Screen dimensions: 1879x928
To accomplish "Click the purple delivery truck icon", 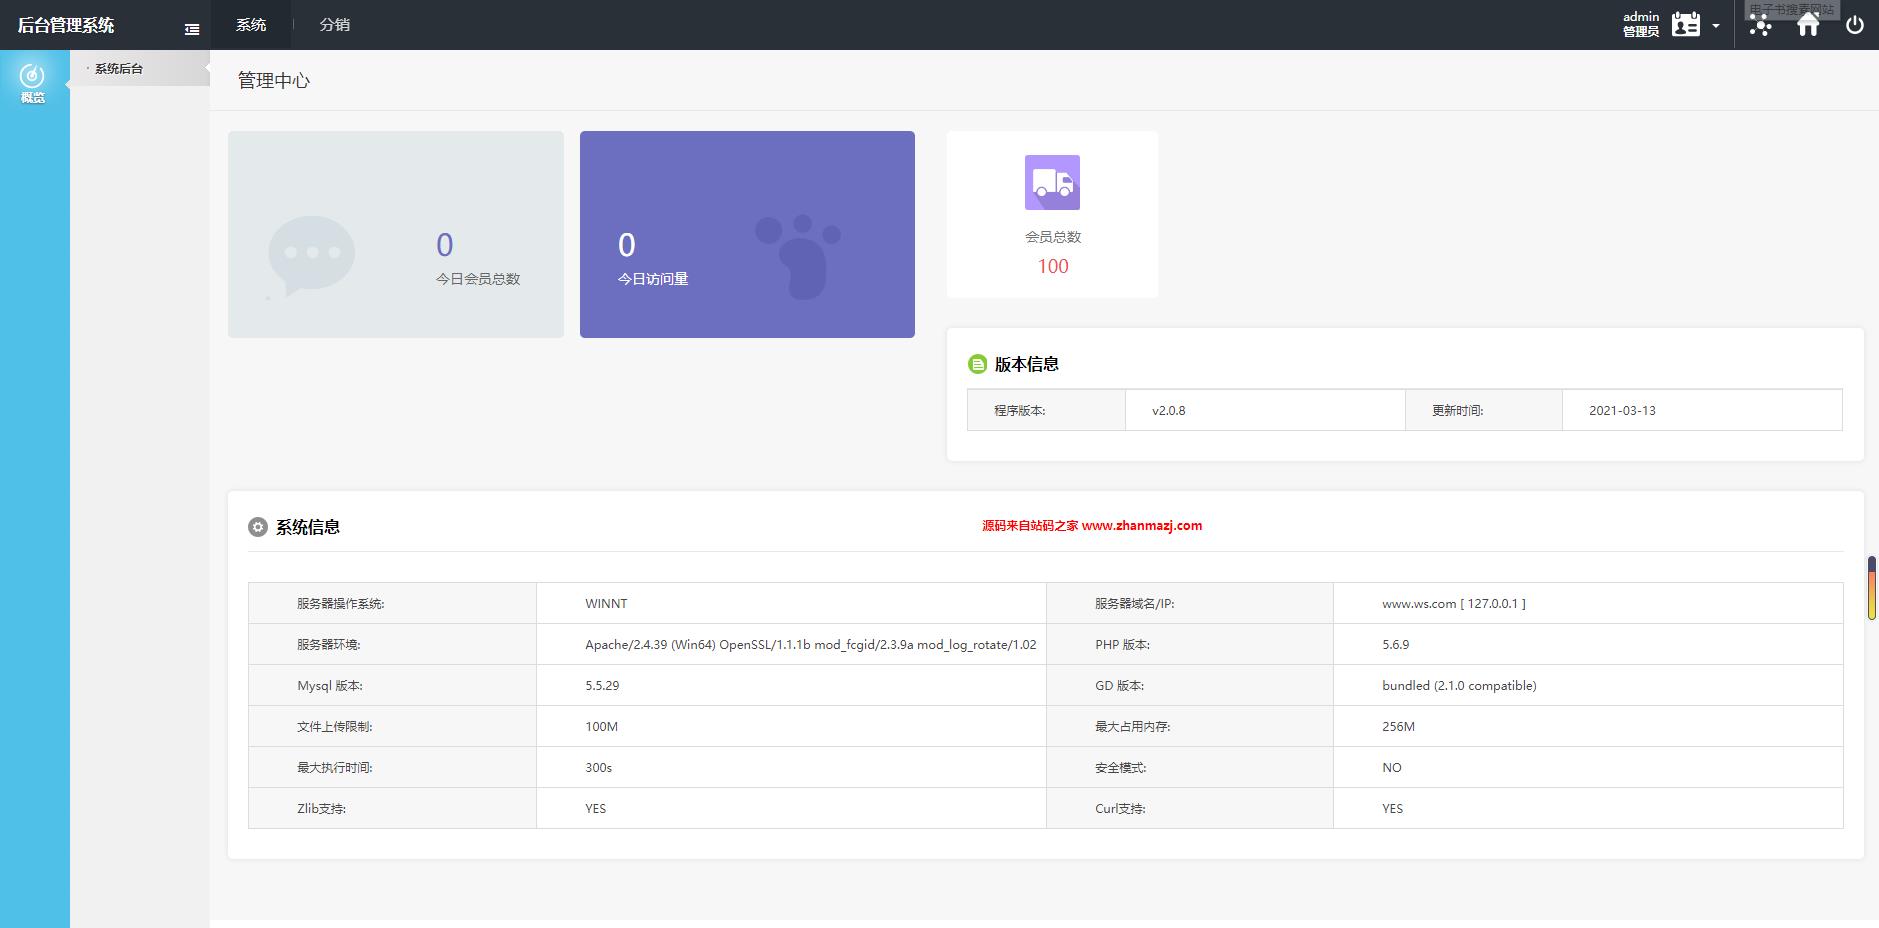I will (1052, 182).
